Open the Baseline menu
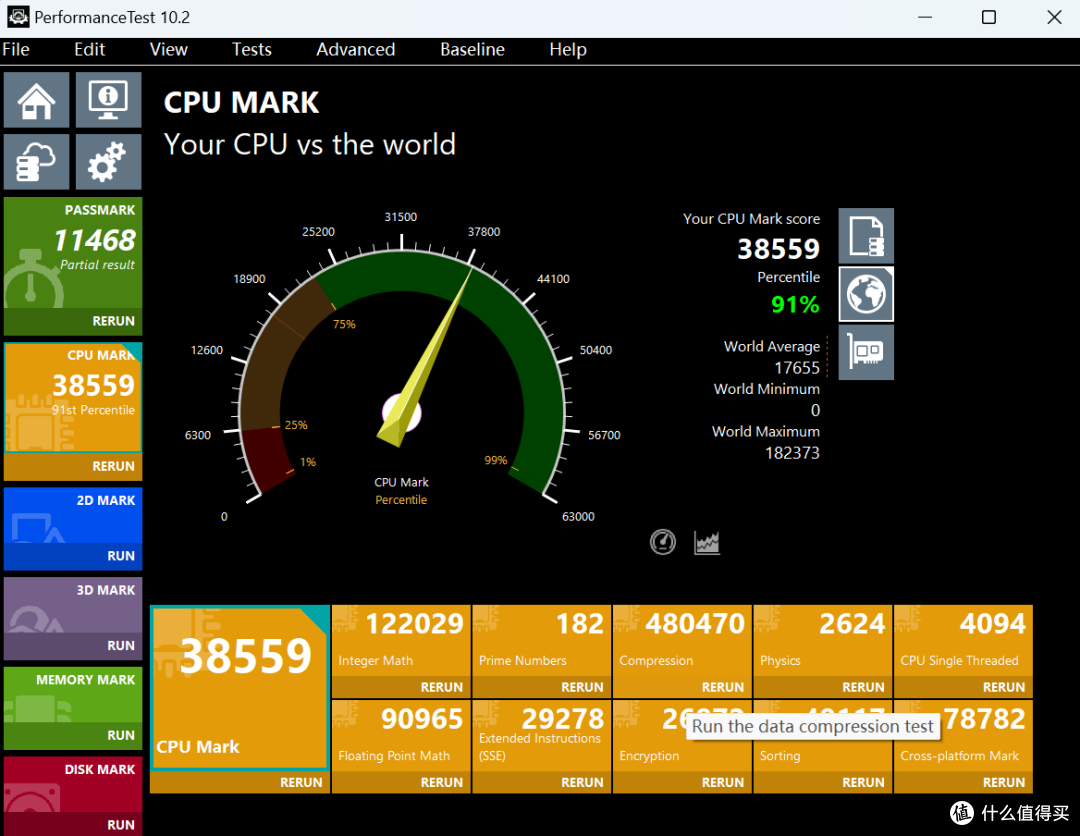 pyautogui.click(x=472, y=50)
